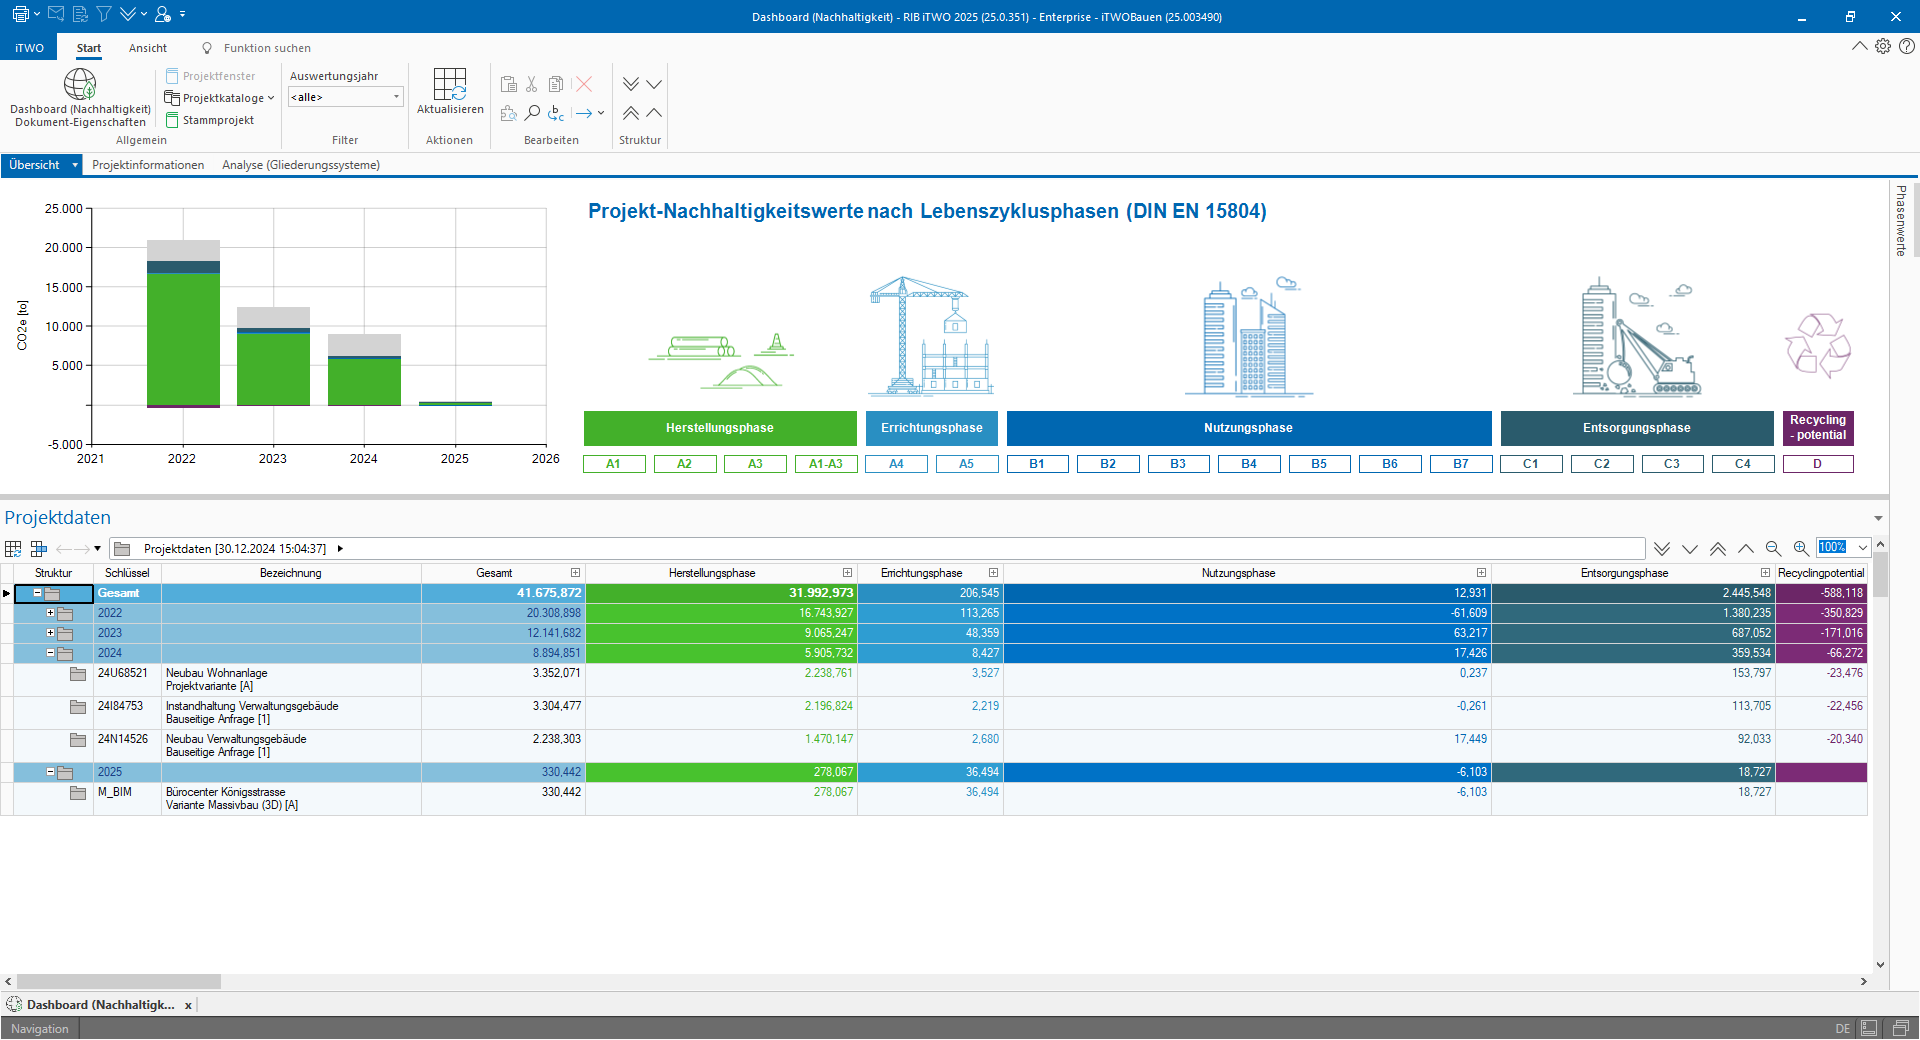
Task: Toggle the A1-A3 phase filter box
Action: [x=825, y=464]
